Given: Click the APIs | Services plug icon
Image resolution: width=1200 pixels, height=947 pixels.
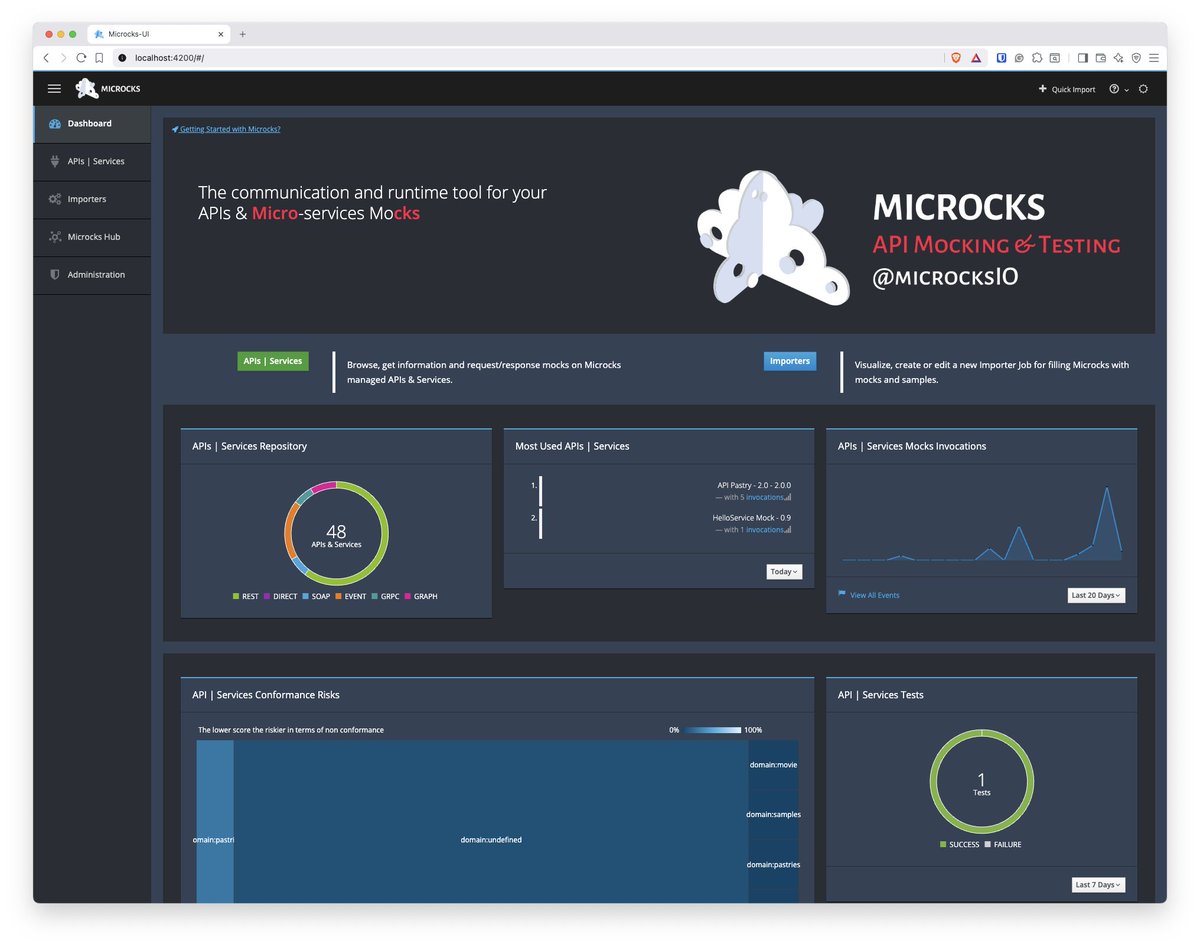Looking at the screenshot, I should 55,161.
